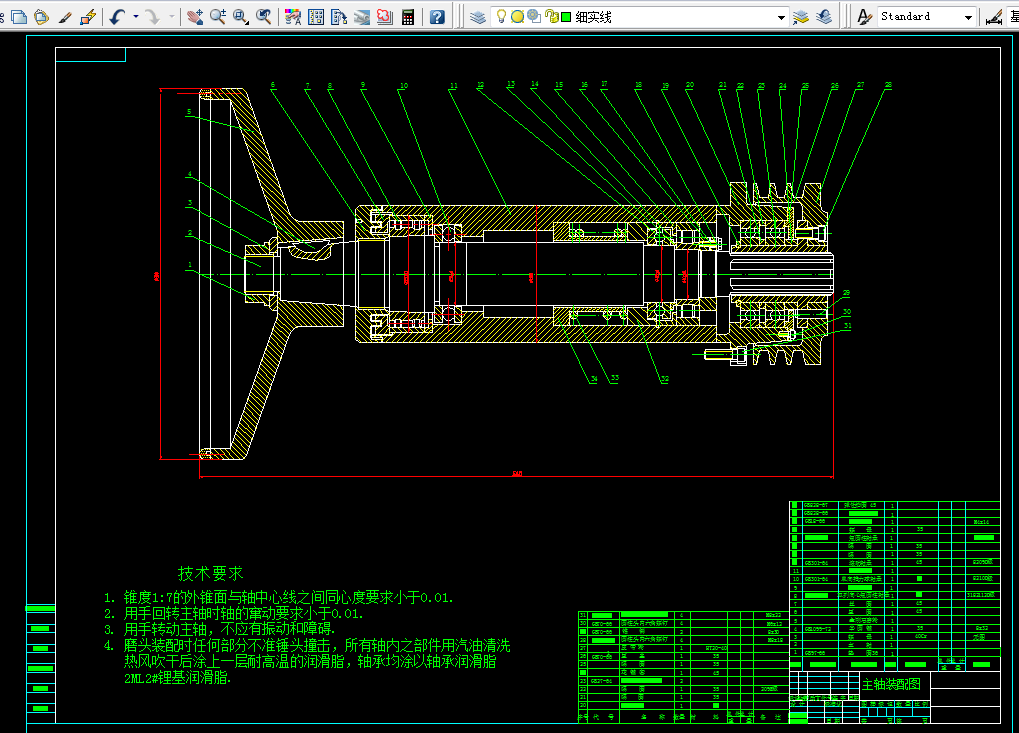Click the 技术要求 heading text in drawing
This screenshot has height=733, width=1019.
coord(210,573)
